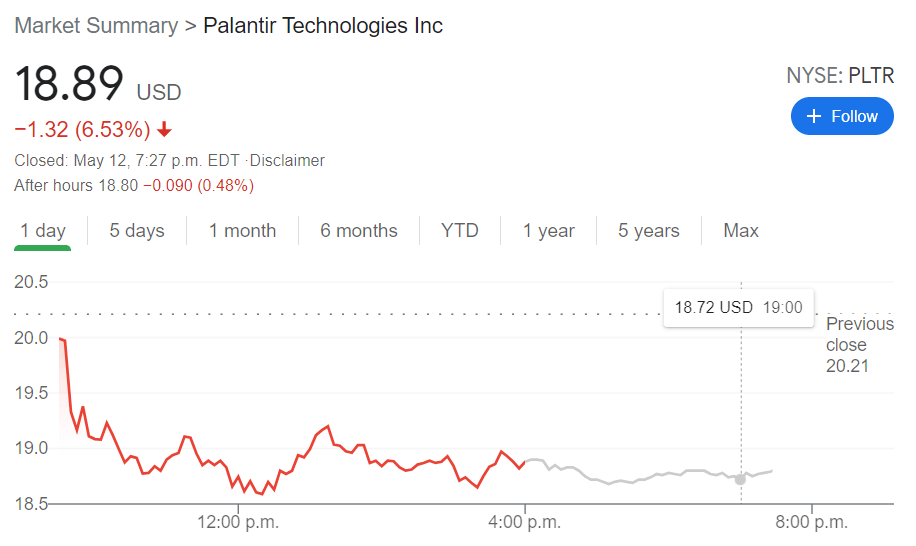Open the Market Summary link
Viewport: 916px width, 546px height.
click(96, 26)
